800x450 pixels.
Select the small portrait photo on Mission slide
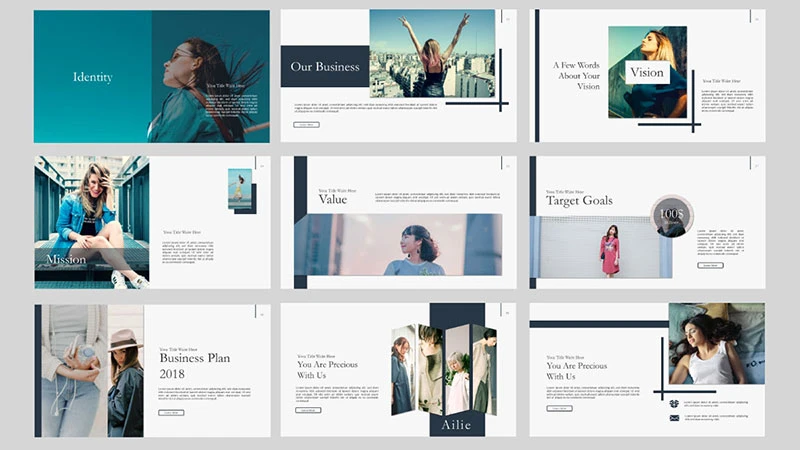coord(239,188)
